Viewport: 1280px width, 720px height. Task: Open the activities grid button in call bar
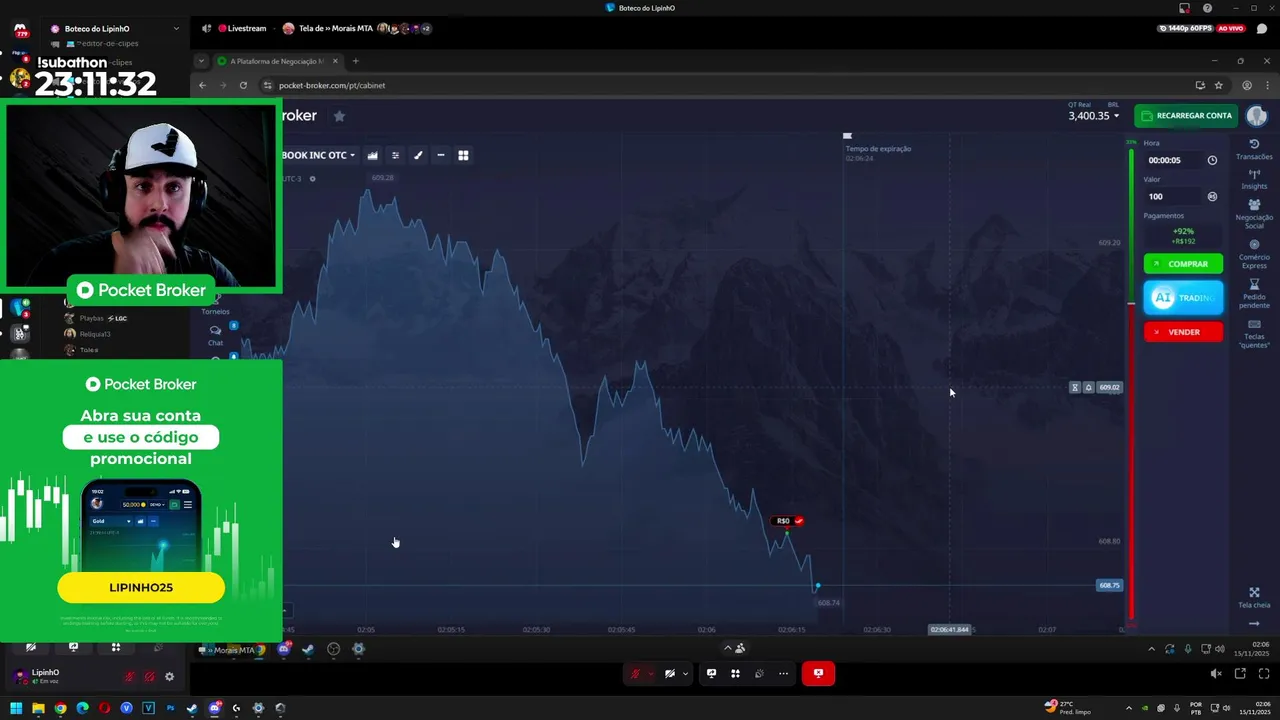735,674
